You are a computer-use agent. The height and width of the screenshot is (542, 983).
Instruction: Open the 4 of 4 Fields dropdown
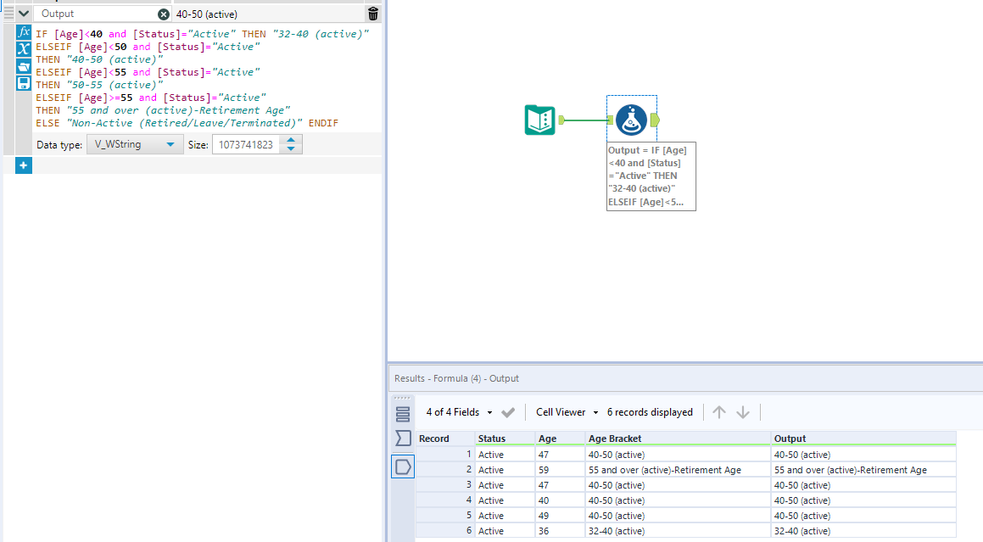tap(460, 412)
